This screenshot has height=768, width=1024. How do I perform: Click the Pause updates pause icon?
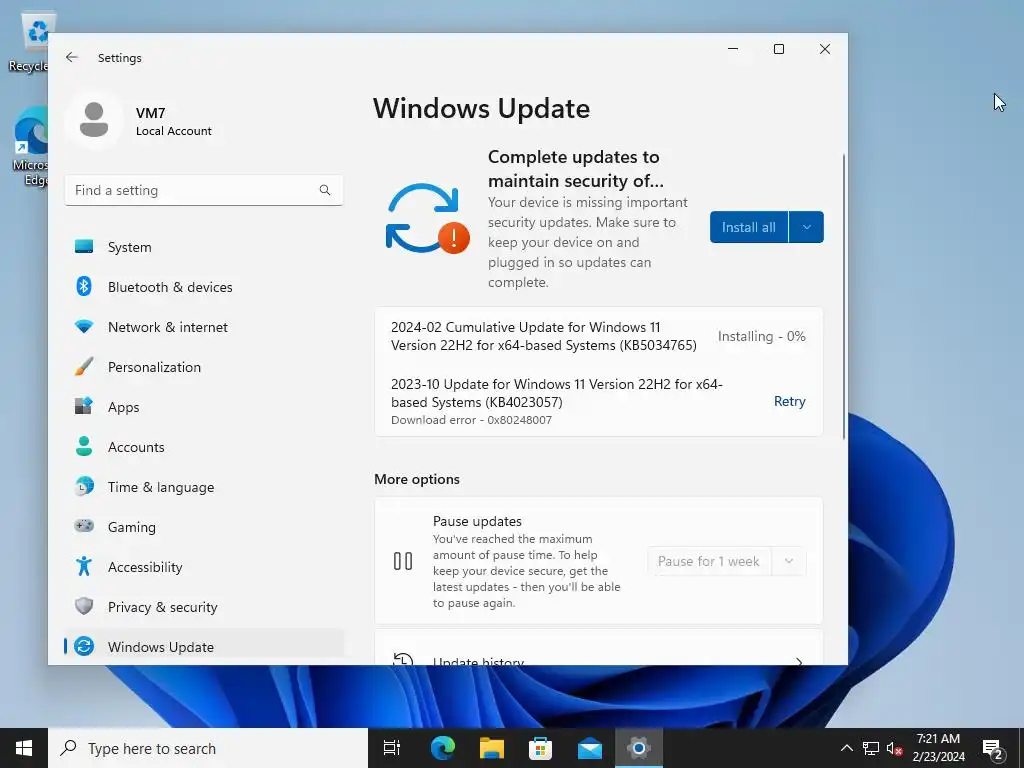tap(403, 561)
